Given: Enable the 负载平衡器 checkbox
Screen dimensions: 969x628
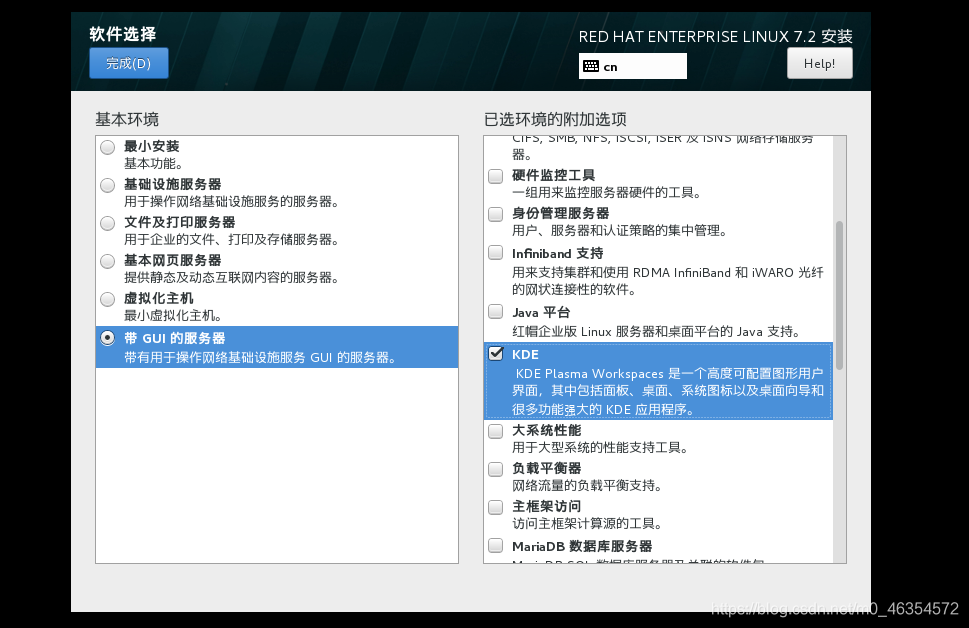Looking at the screenshot, I should 496,469.
